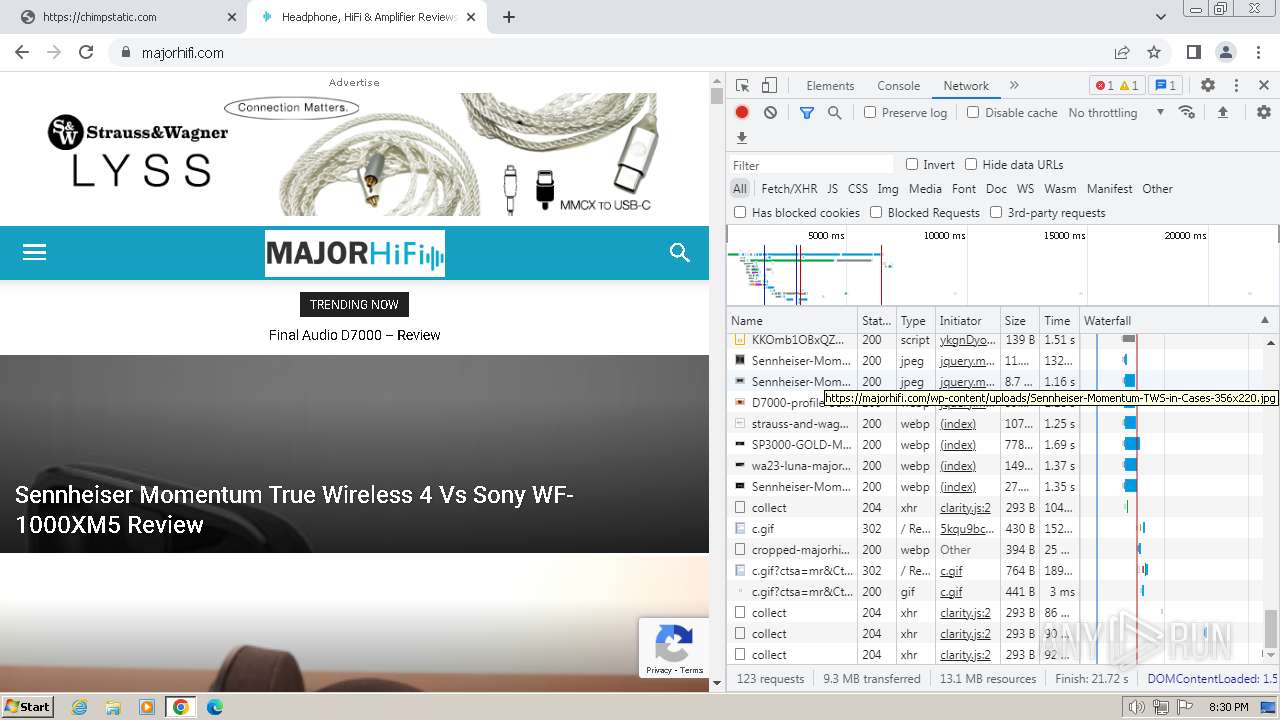The image size is (1280, 720).
Task: Open the Chrome three-dot menu
Action: tap(1258, 52)
